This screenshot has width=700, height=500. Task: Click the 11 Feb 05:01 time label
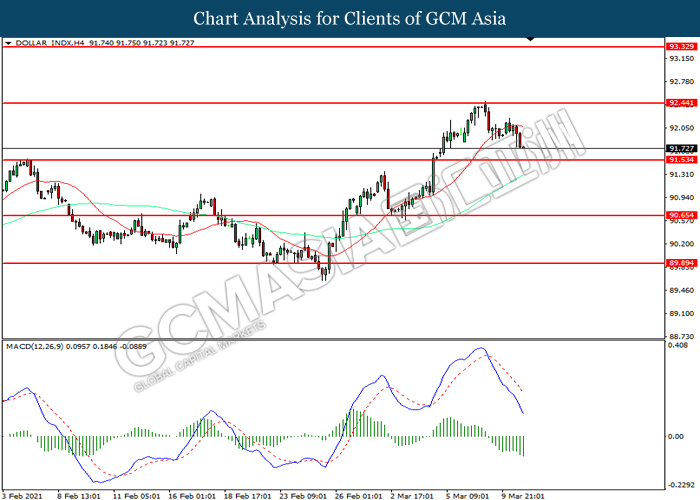(136, 496)
